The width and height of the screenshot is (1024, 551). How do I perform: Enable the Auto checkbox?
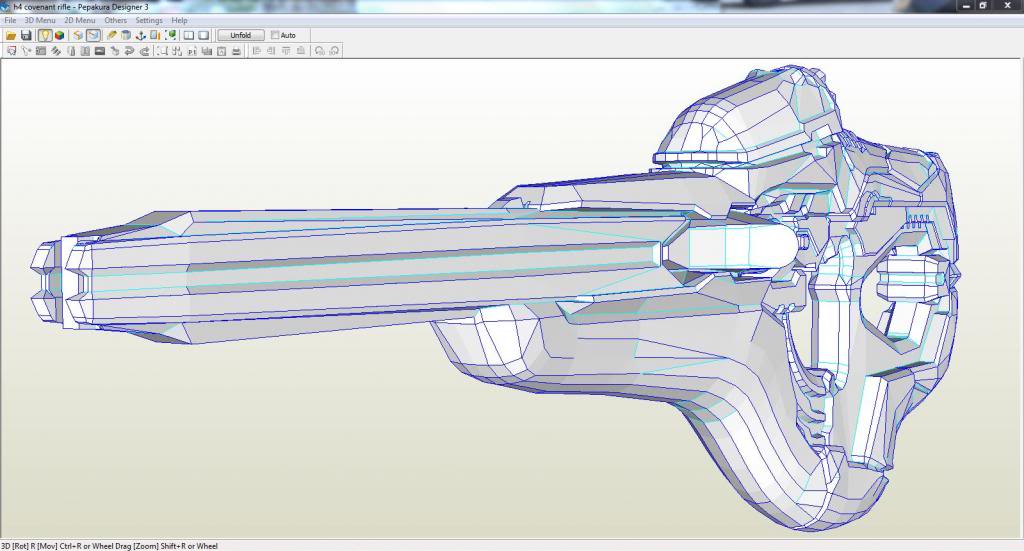[x=275, y=35]
